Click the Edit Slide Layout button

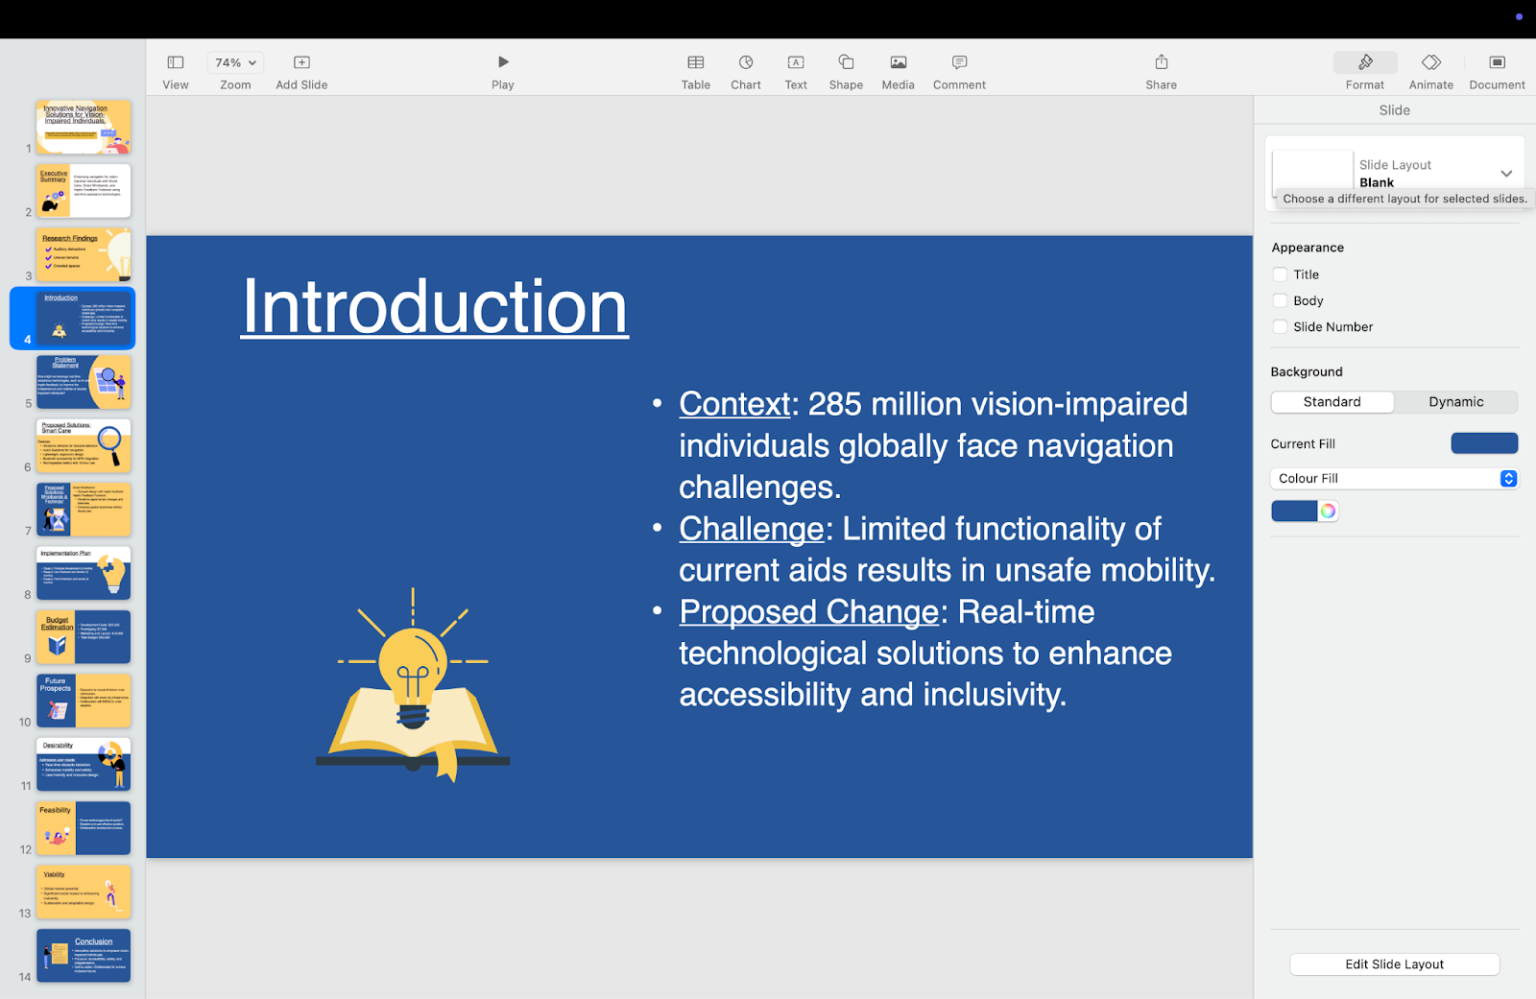point(1394,963)
